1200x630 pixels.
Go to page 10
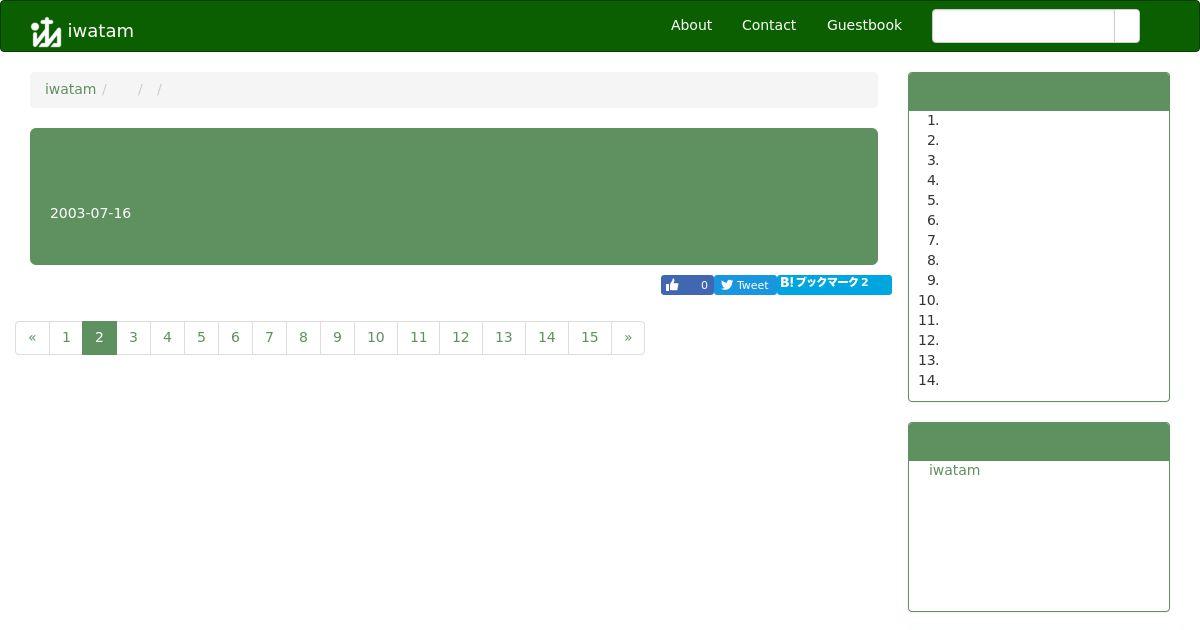(x=375, y=337)
